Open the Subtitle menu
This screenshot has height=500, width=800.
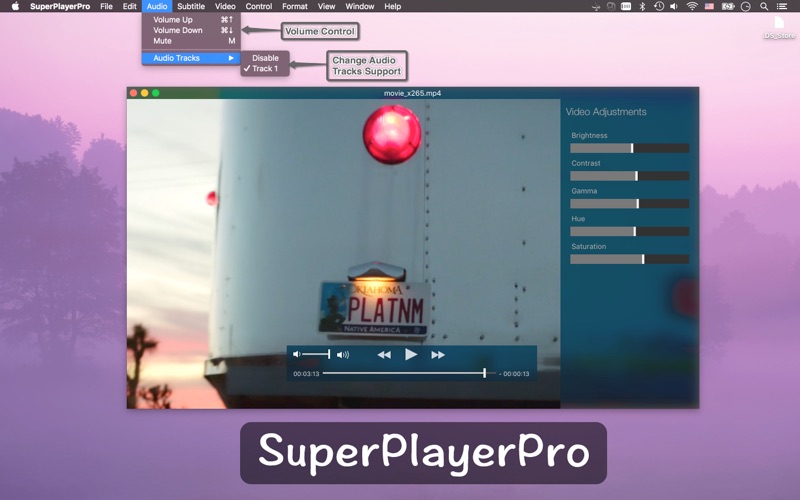pyautogui.click(x=191, y=6)
